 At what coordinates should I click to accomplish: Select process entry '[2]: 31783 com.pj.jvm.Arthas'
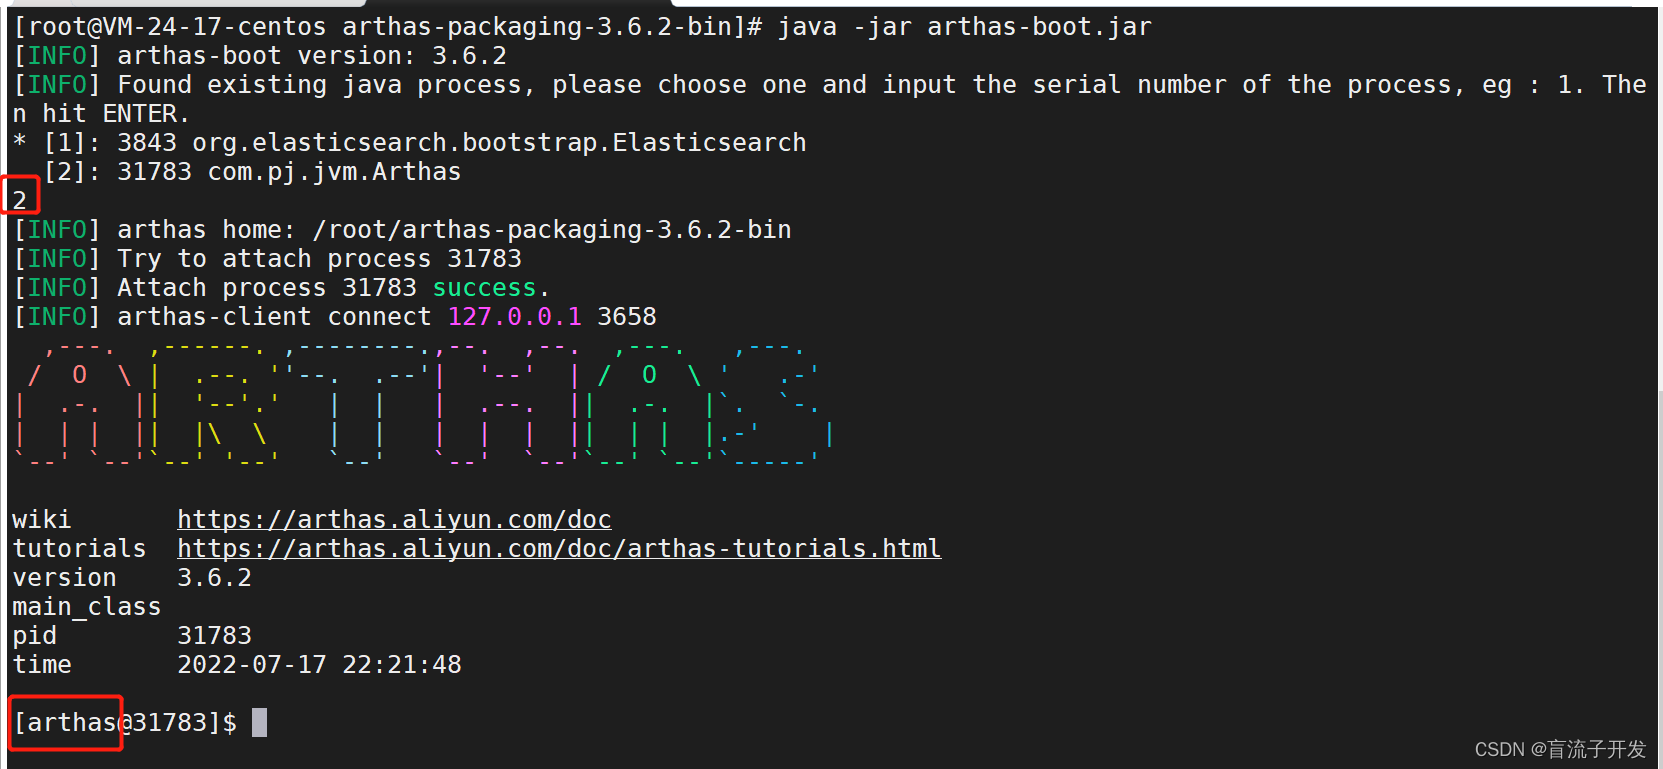[x=252, y=172]
